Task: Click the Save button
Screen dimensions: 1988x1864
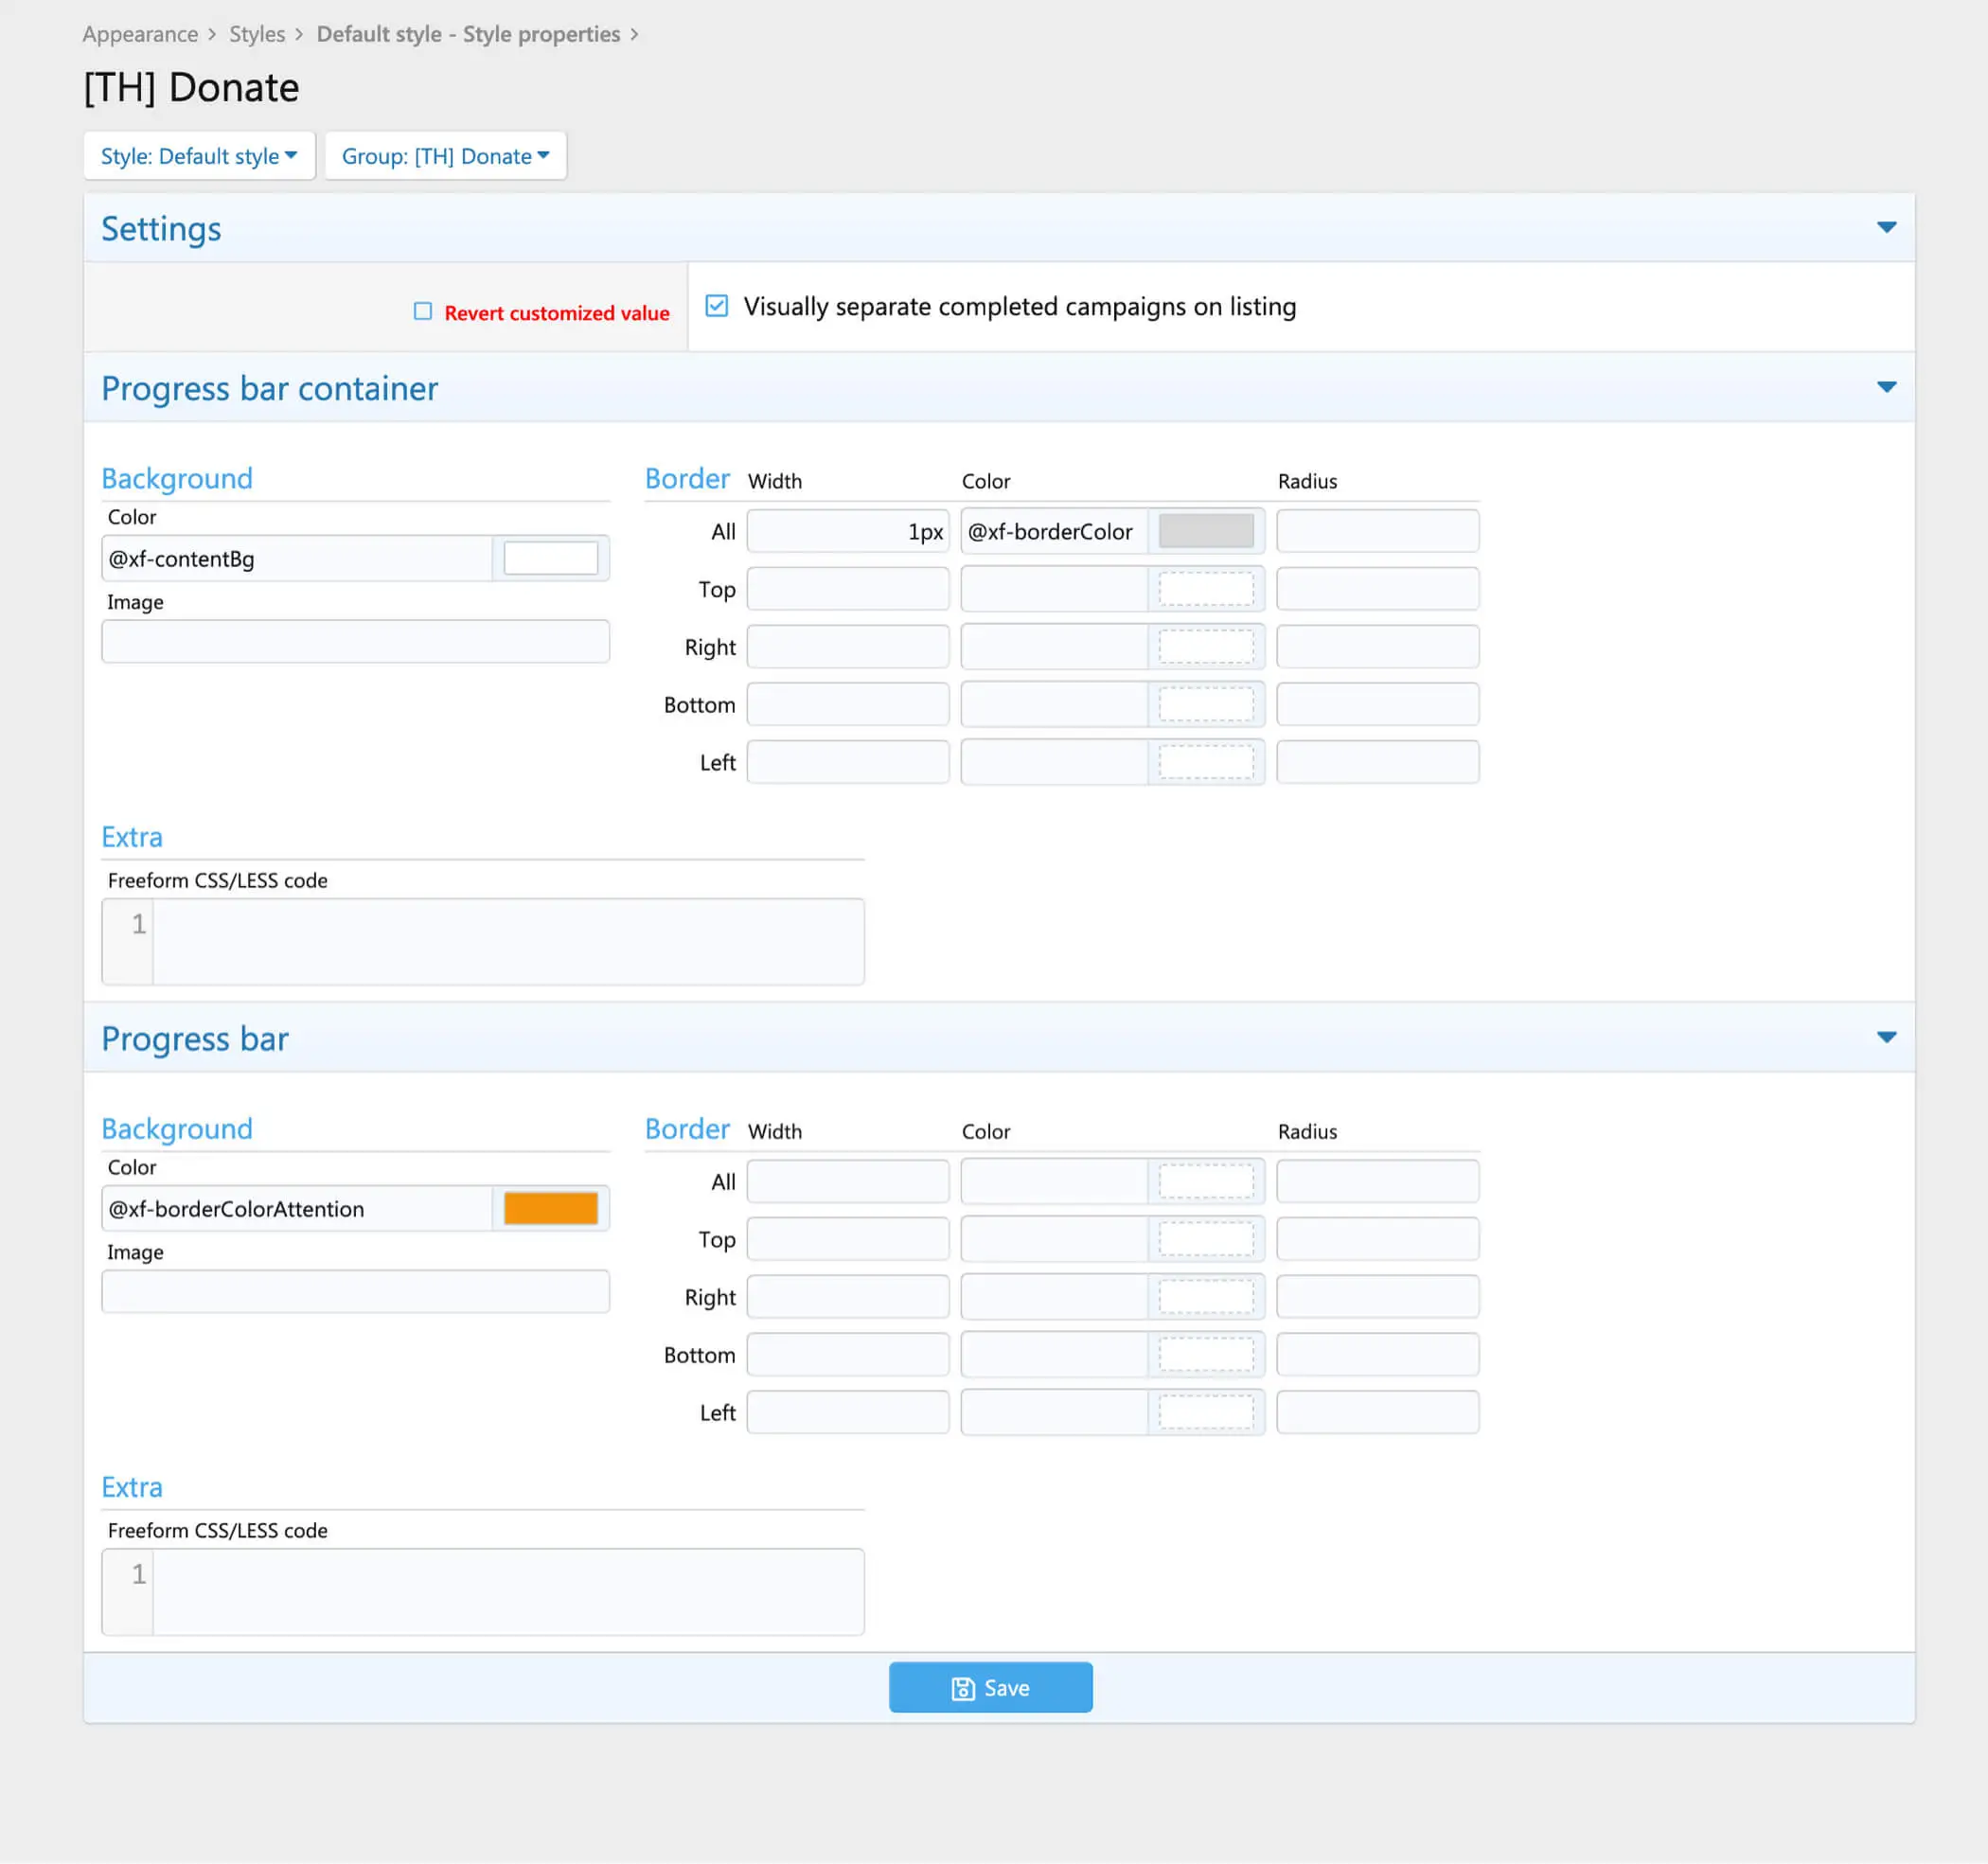Action: (x=989, y=1687)
